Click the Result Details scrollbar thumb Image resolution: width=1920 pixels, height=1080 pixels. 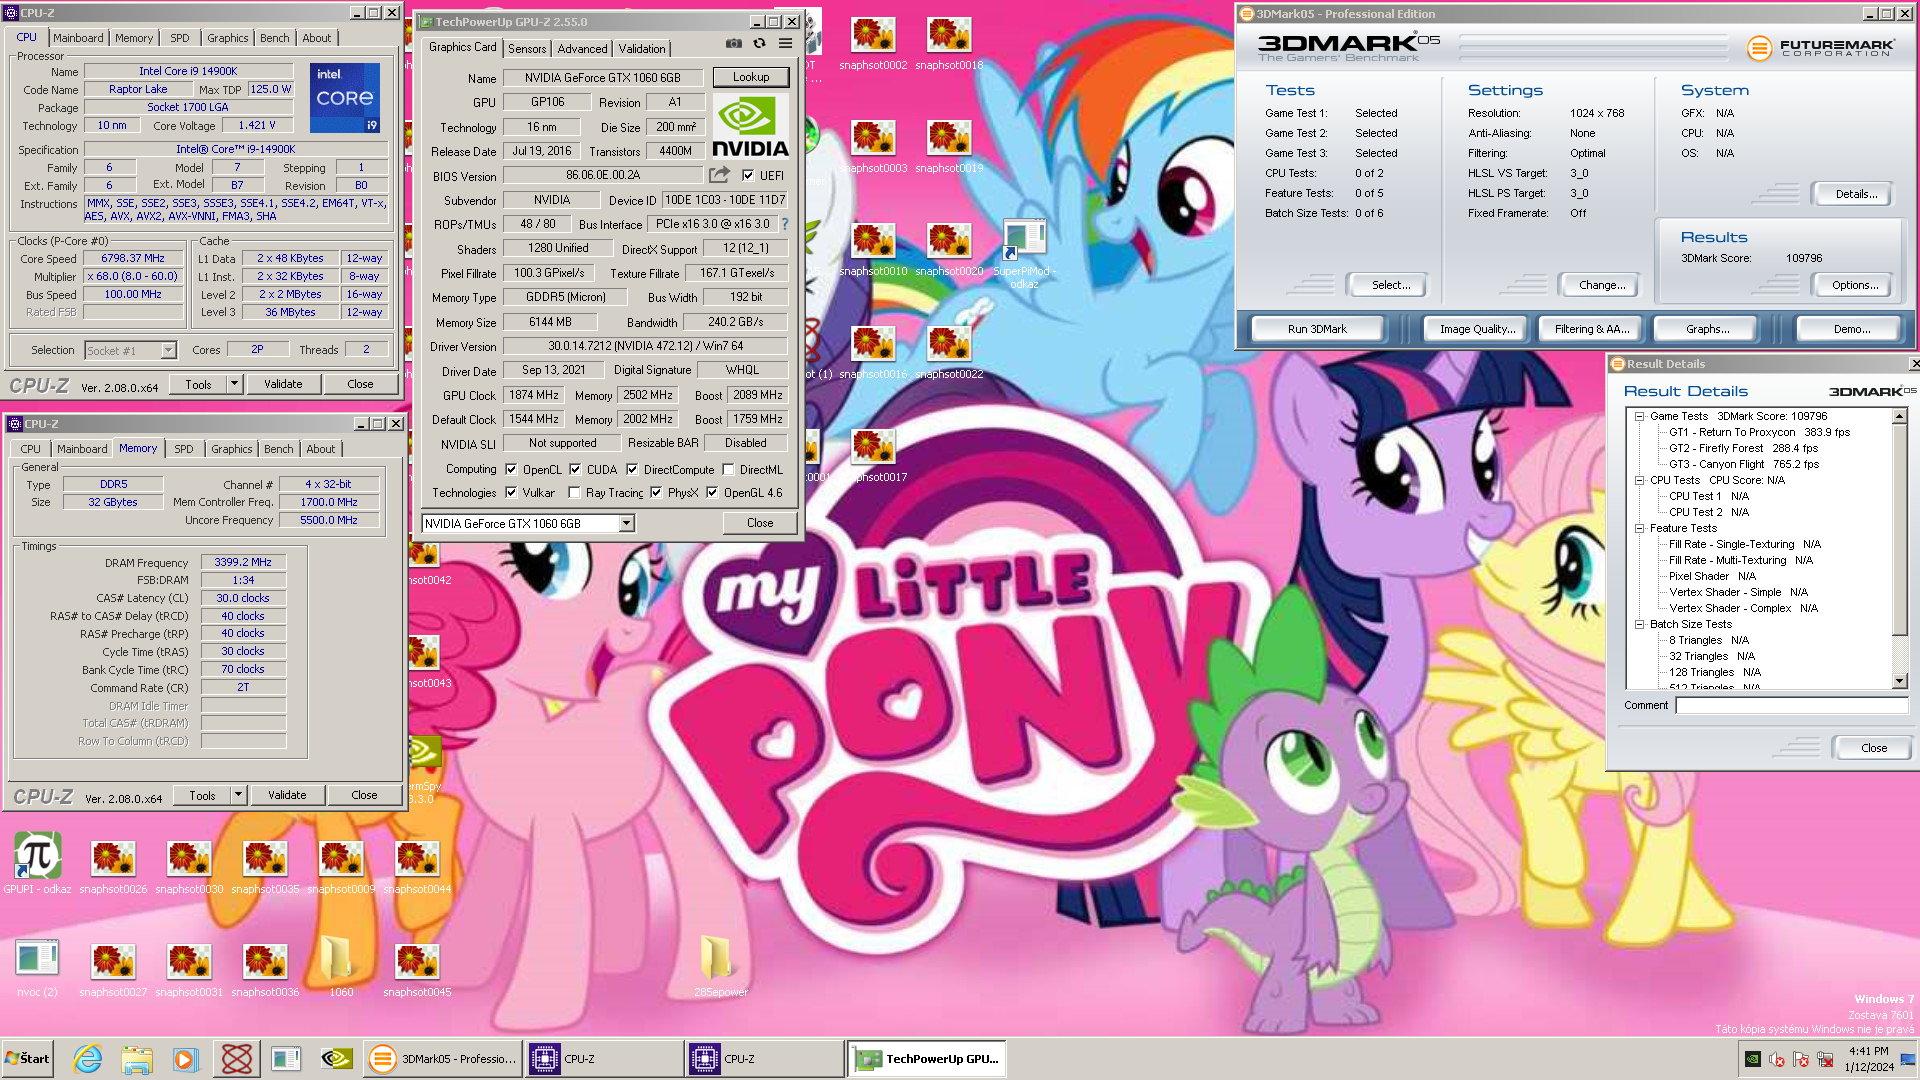[x=1900, y=530]
